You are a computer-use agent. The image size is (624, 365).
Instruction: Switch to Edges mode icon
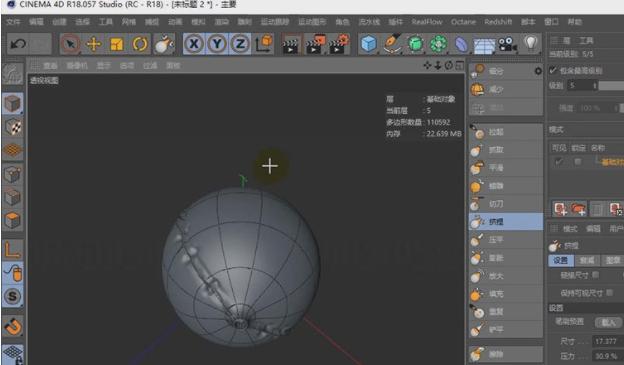tap(12, 197)
